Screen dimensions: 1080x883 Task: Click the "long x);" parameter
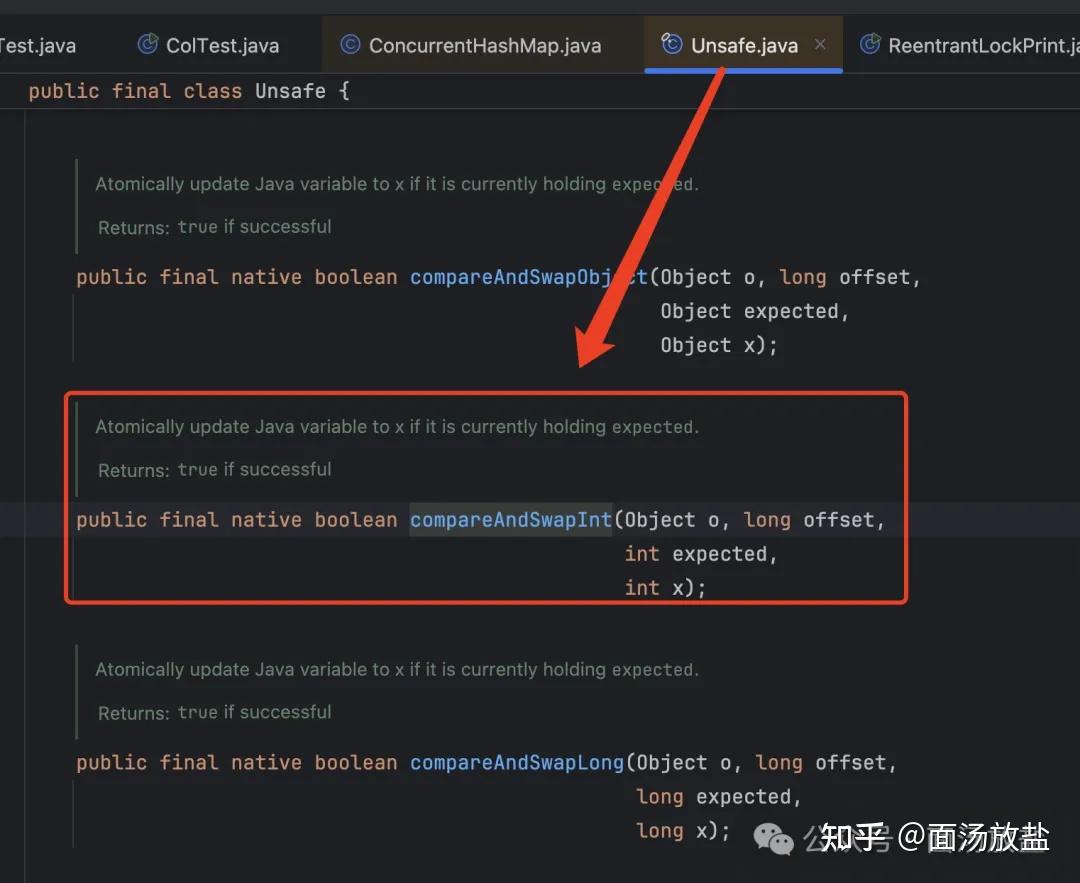(x=683, y=831)
